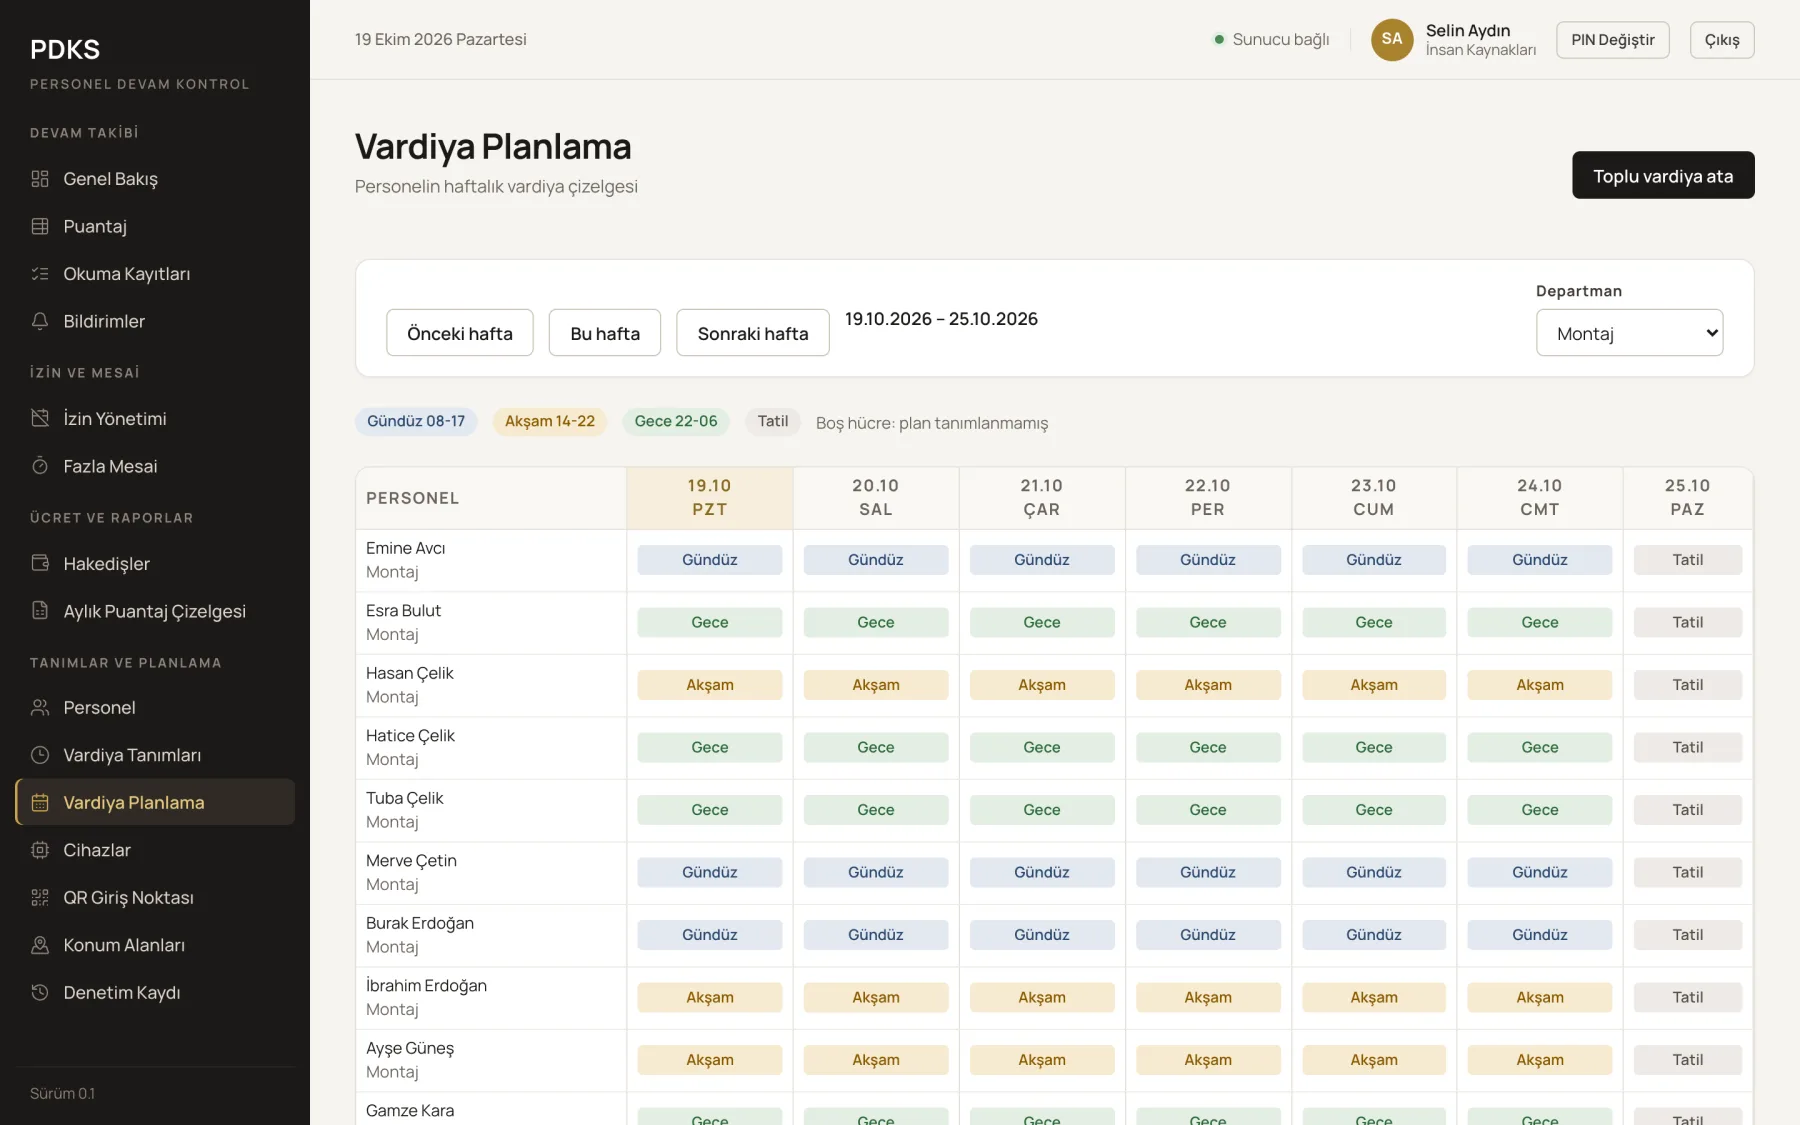Viewport: 1800px width, 1125px height.
Task: Click the Bildirimler bell icon
Action: [x=40, y=321]
